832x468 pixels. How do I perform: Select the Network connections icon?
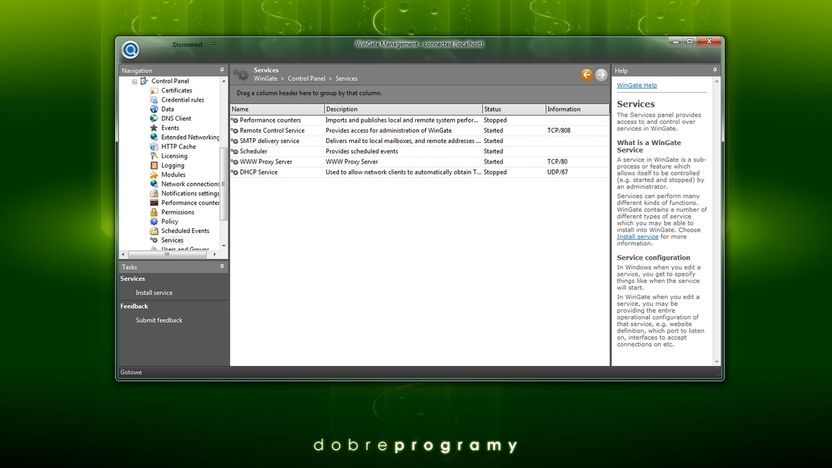(154, 184)
